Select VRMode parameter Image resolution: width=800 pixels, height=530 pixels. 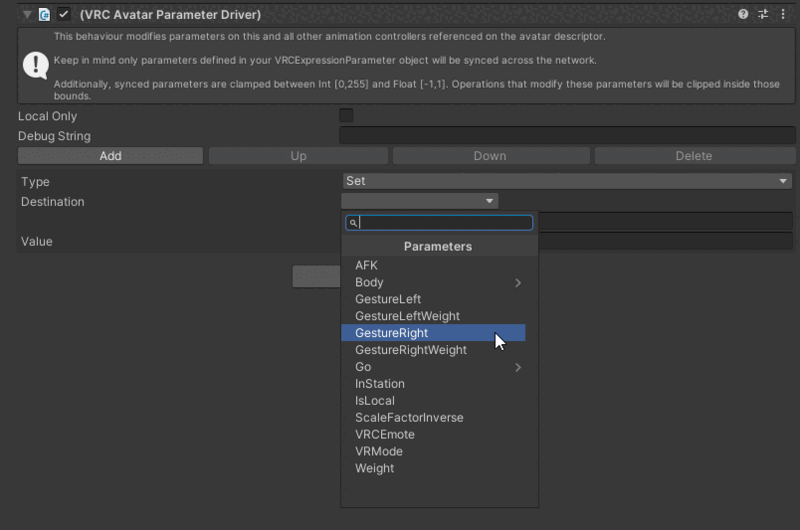coord(433,451)
